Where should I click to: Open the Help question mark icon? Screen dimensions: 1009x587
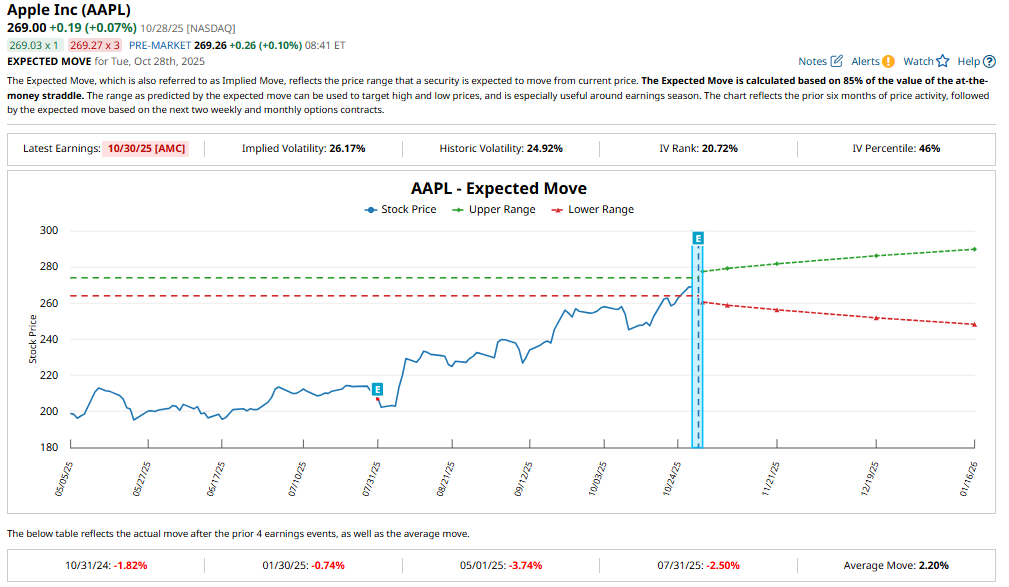990,61
